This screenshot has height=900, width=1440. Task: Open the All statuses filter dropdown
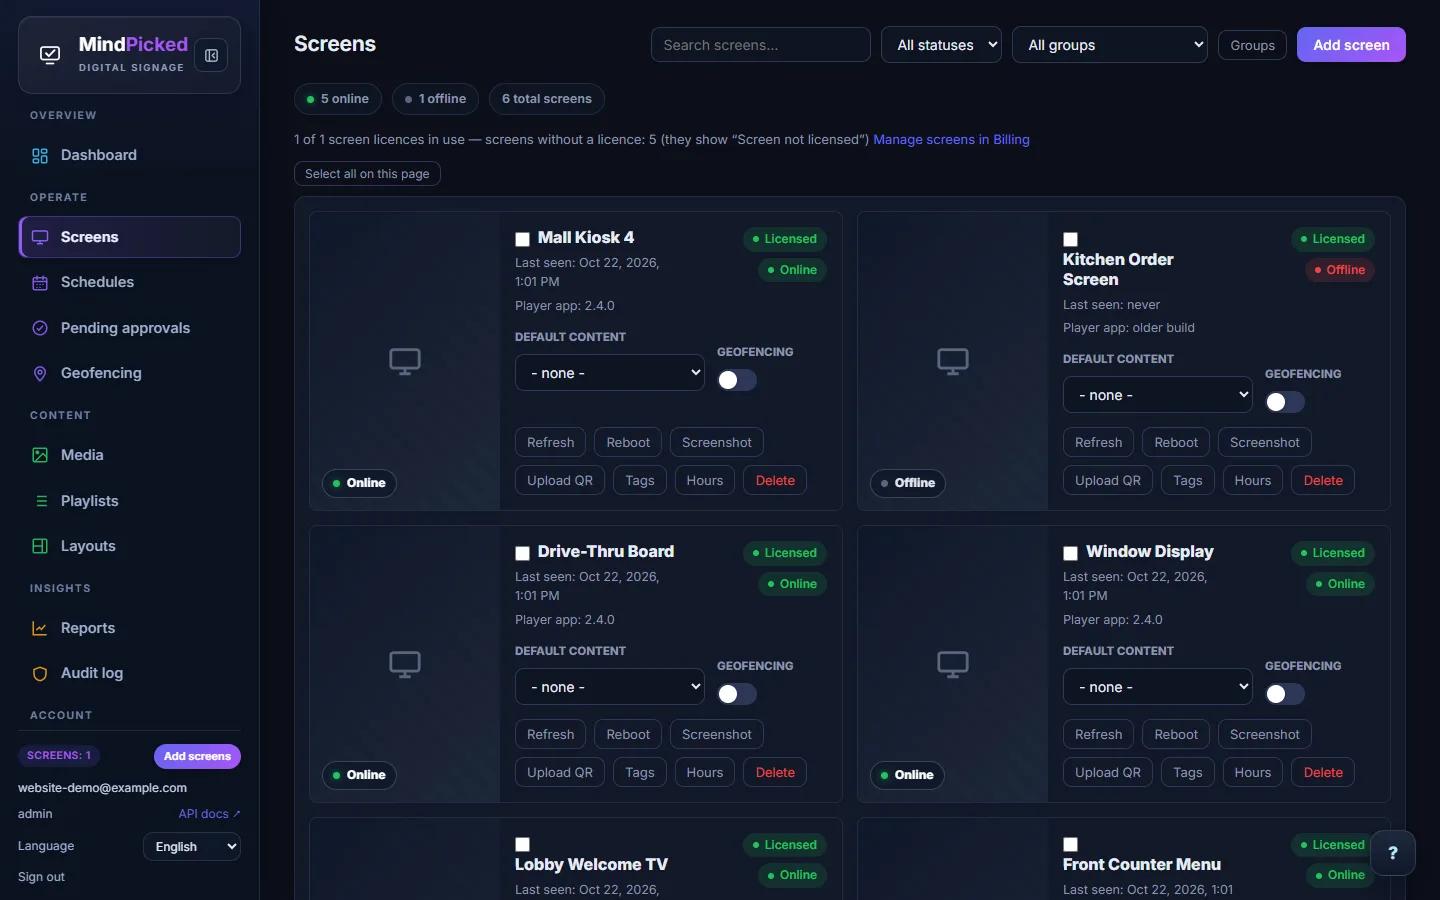tap(941, 45)
